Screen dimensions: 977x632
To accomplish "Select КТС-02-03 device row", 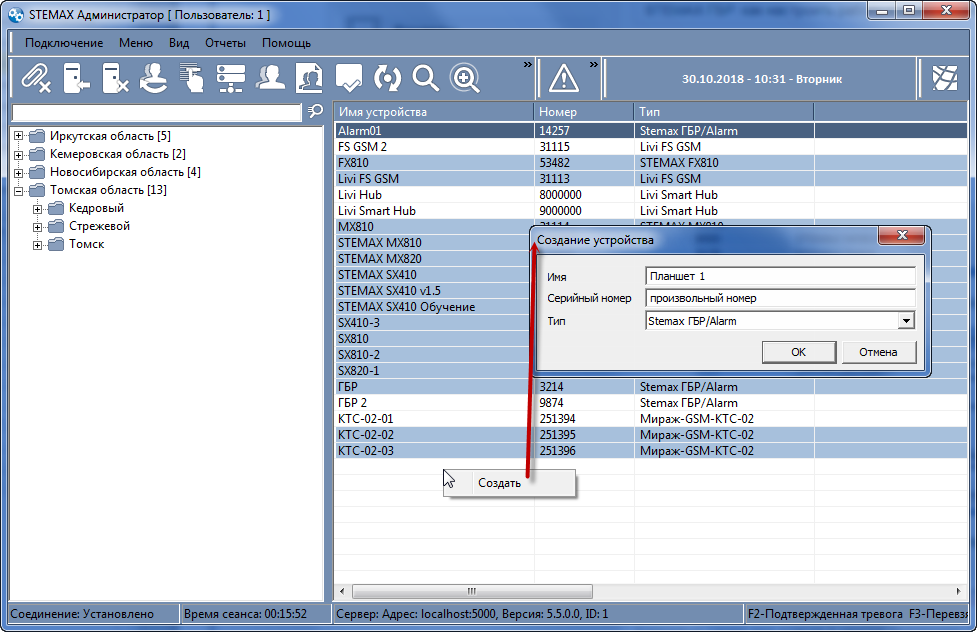I will click(651, 451).
